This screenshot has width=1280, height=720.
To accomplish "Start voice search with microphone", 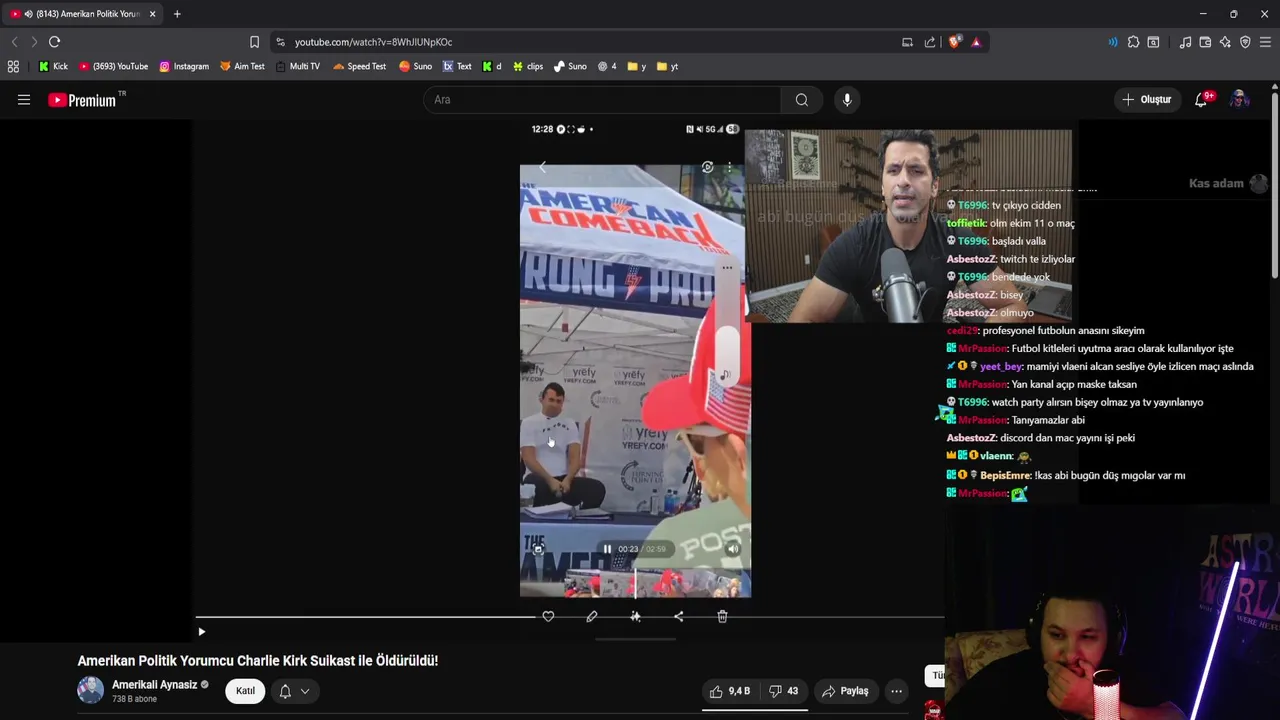I will (847, 100).
